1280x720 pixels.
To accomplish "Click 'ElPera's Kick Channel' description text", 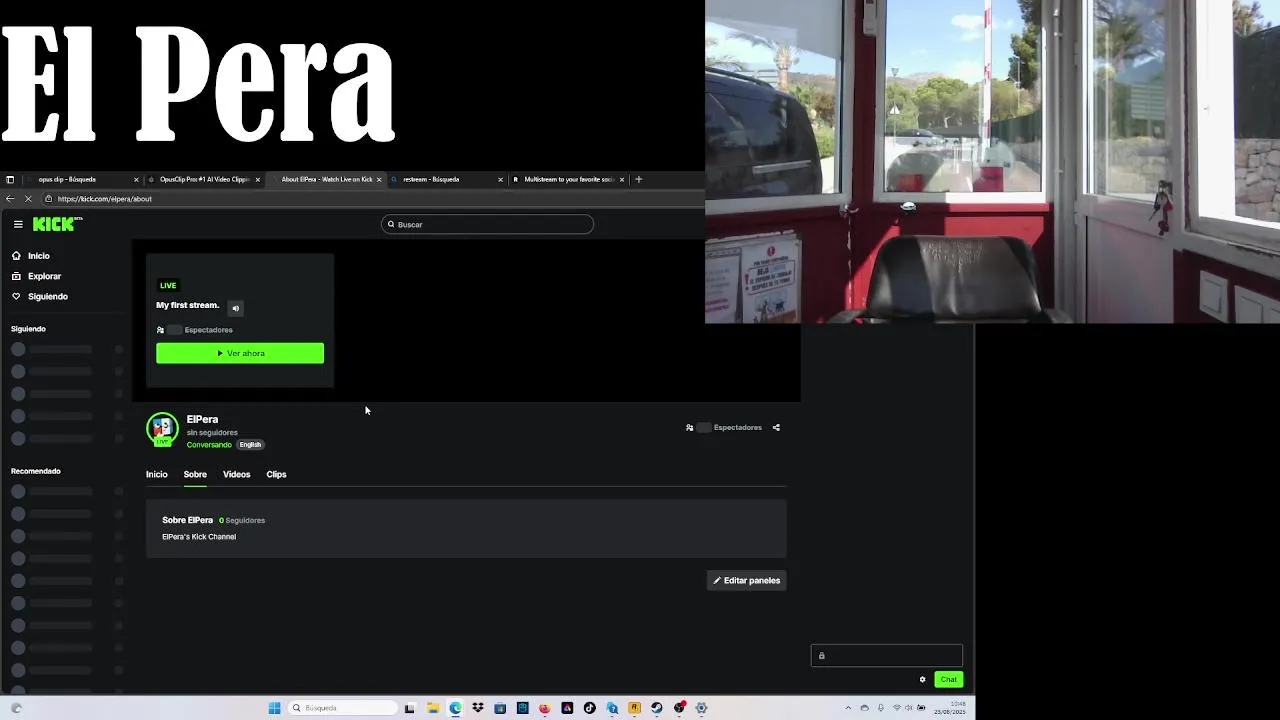I will tap(199, 537).
